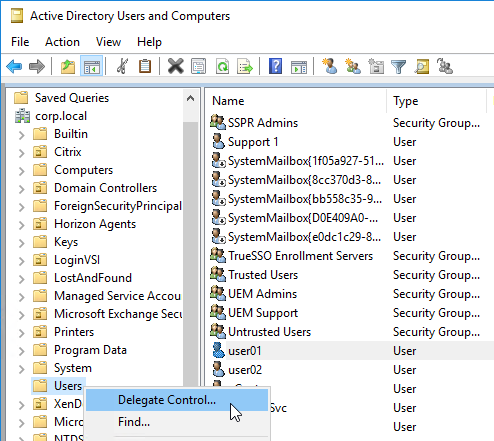Viewport: 494px width, 441px height.
Task: Click the Support 1 user icon
Action: click(x=218, y=141)
